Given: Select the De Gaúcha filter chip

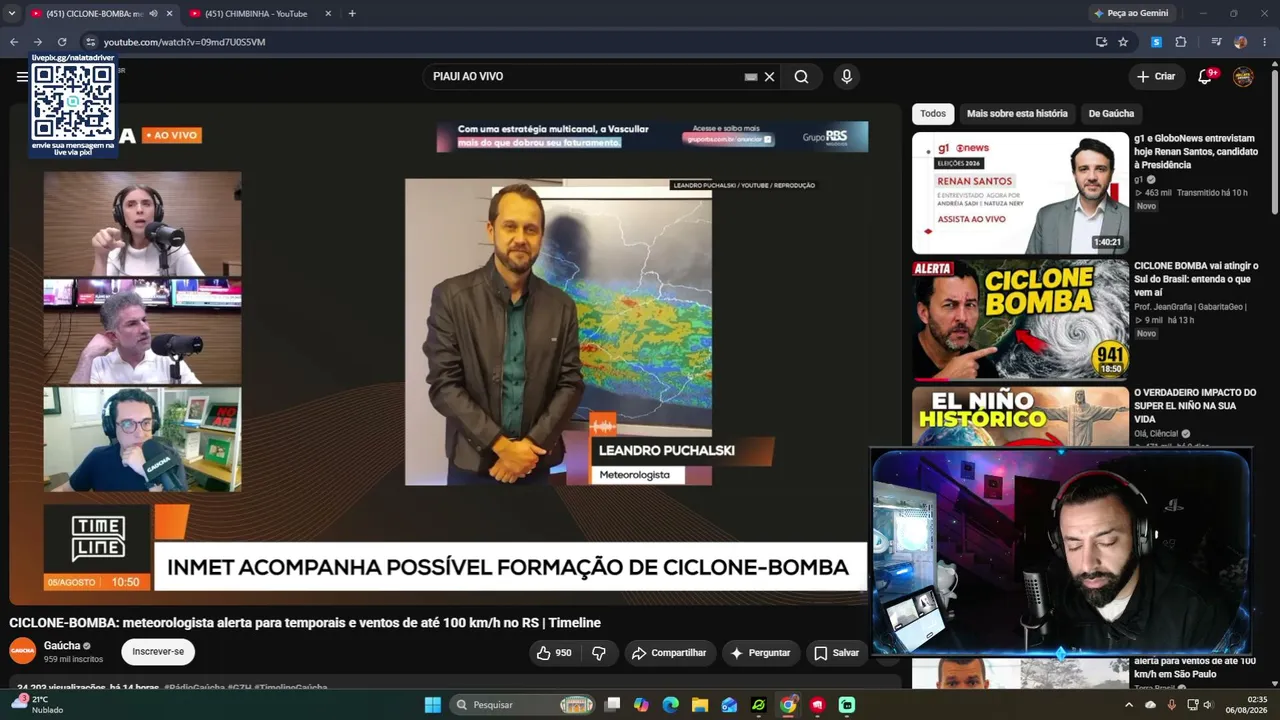Looking at the screenshot, I should (x=1111, y=114).
